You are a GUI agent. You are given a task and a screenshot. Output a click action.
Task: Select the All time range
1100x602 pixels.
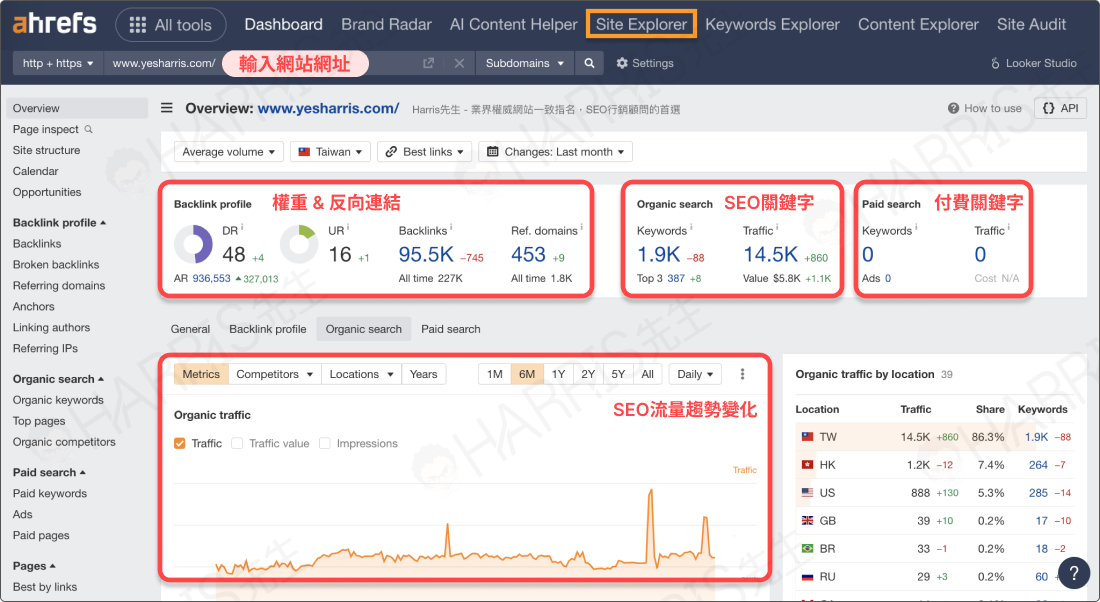tap(648, 374)
